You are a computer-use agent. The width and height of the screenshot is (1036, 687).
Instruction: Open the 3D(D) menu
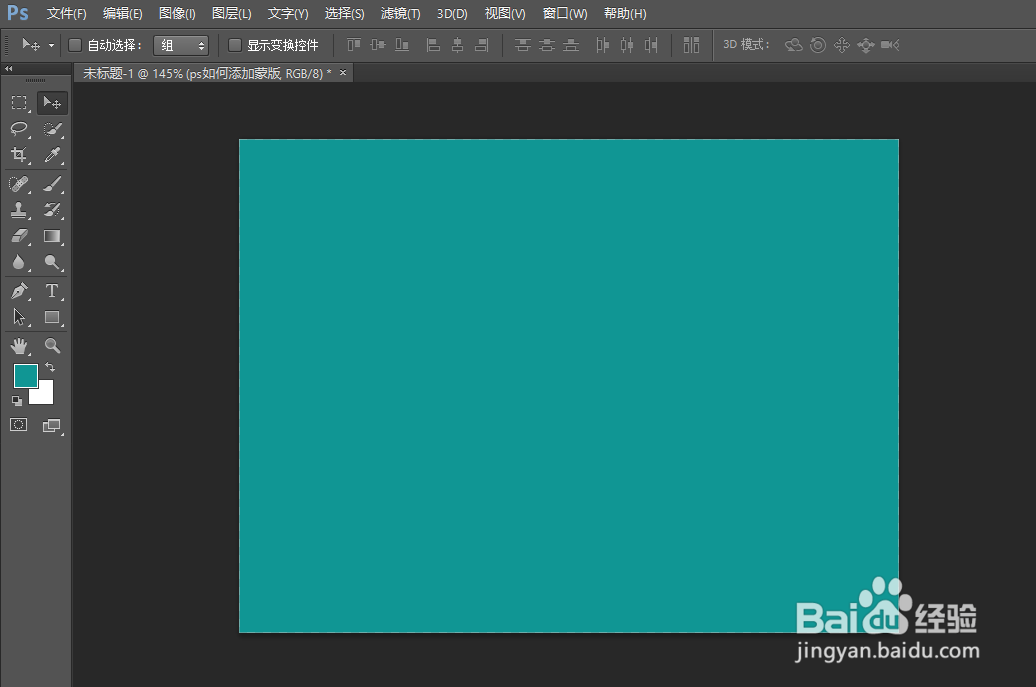click(452, 13)
